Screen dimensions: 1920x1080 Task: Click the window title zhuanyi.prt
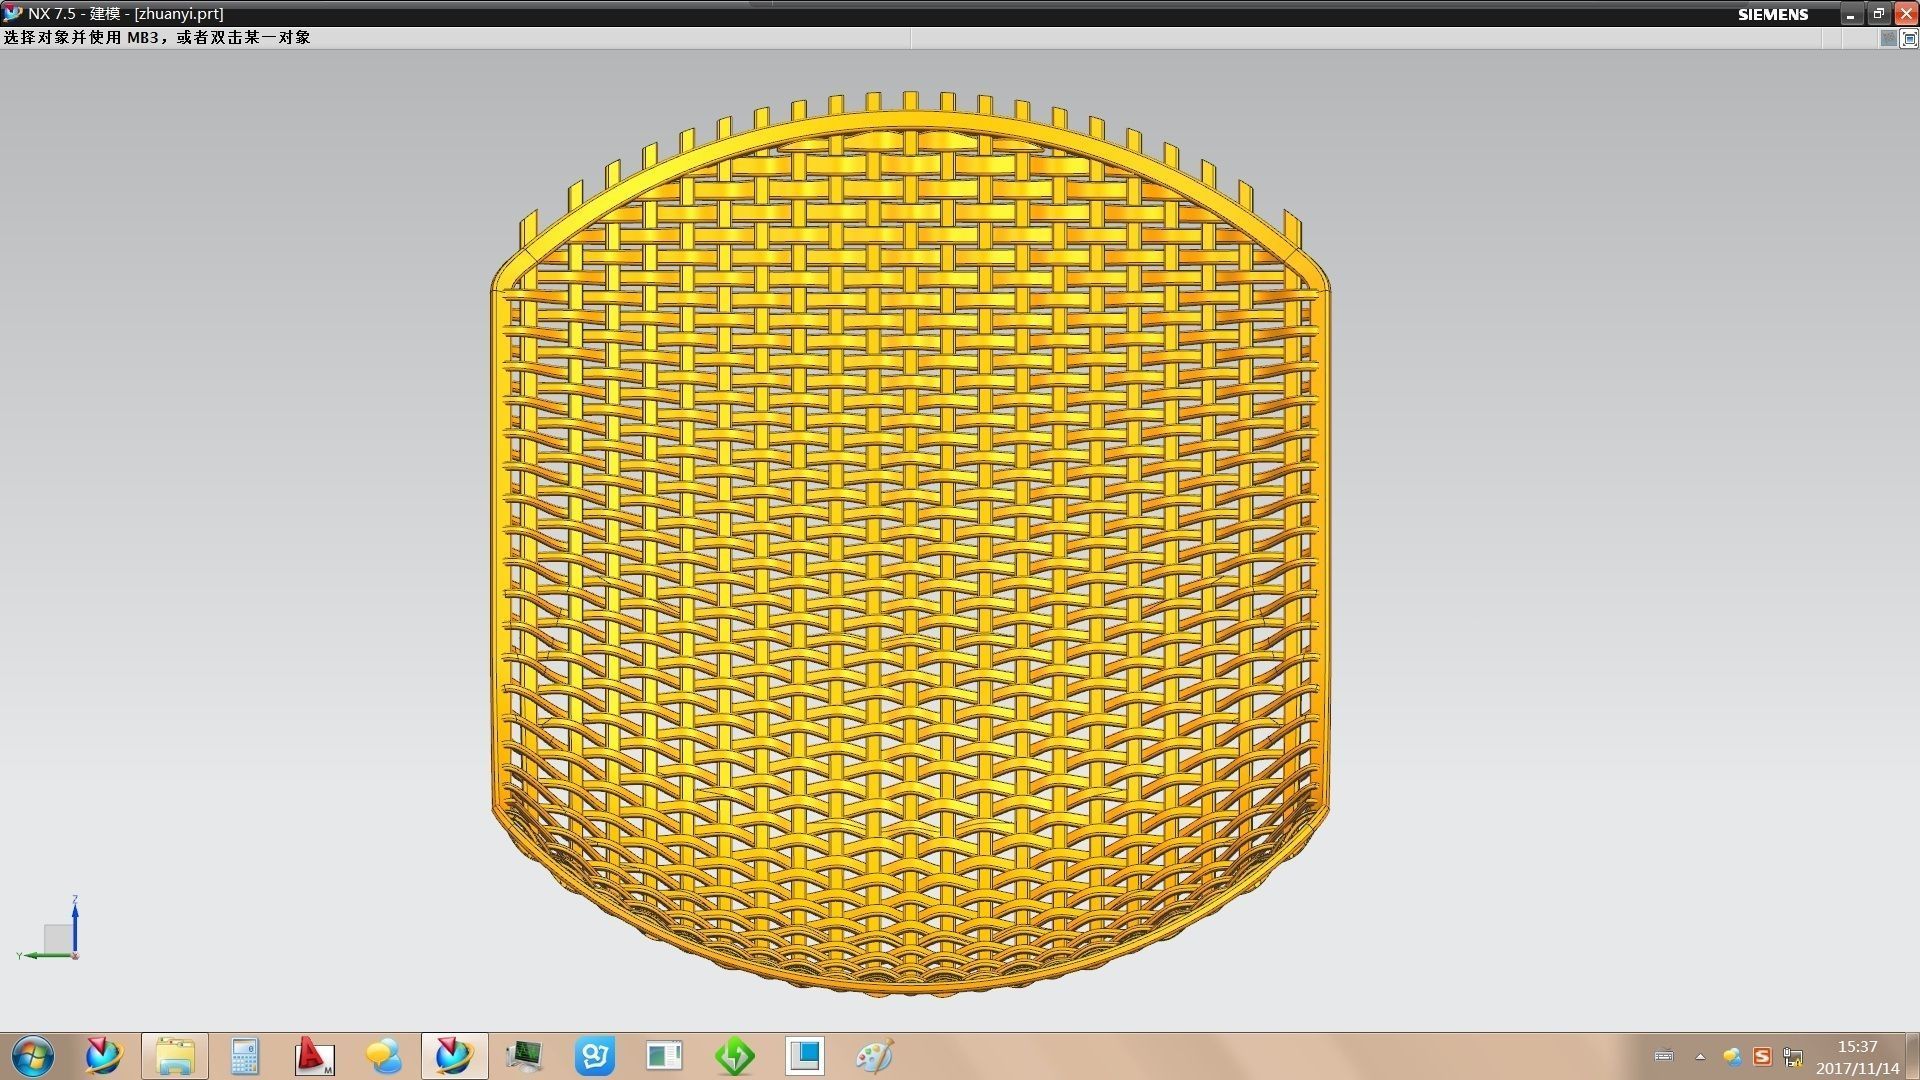coord(179,14)
